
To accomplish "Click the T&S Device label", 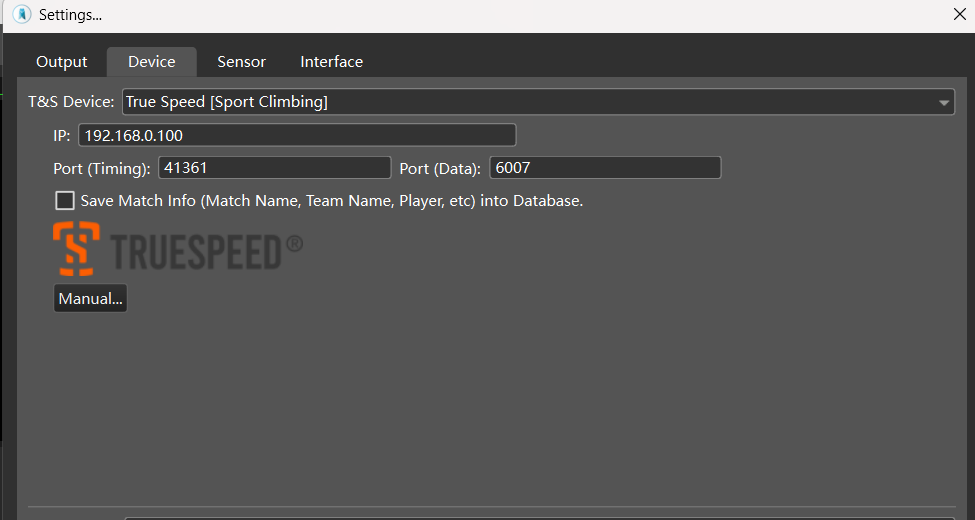I will [x=71, y=102].
